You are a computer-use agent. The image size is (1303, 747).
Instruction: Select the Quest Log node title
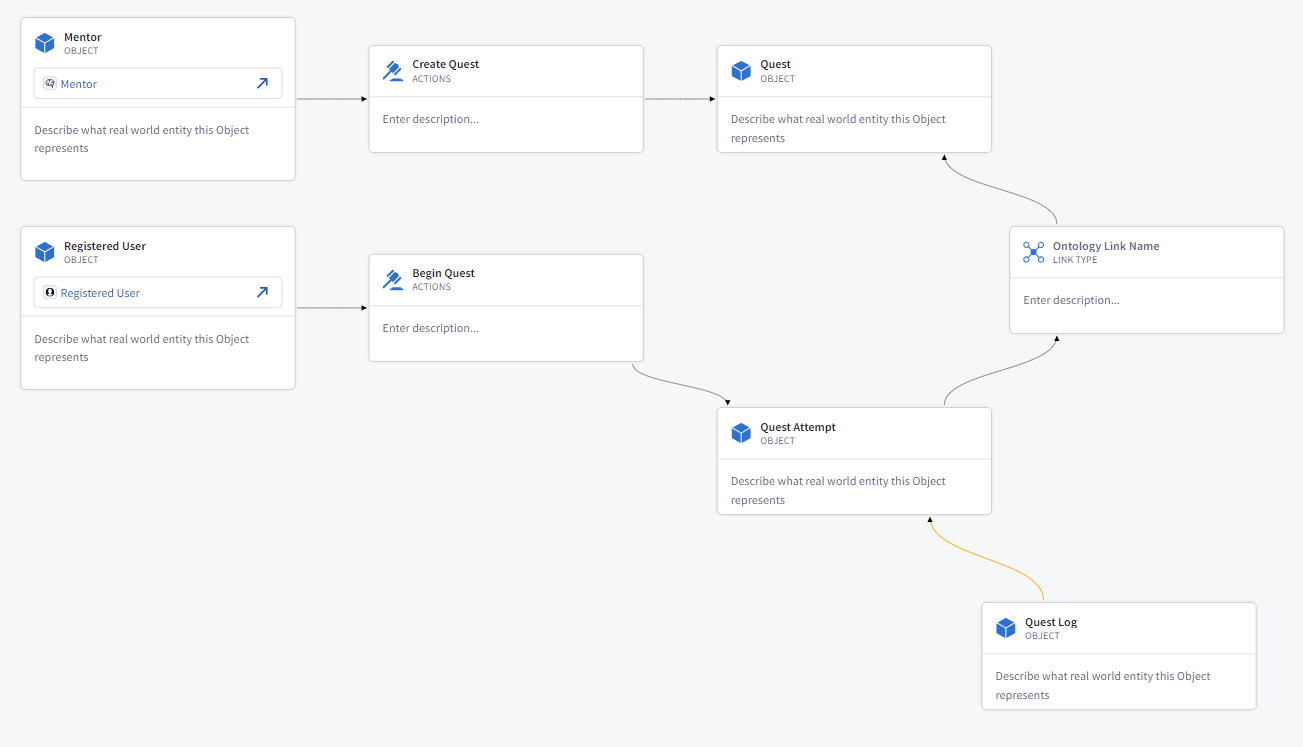(x=1051, y=622)
